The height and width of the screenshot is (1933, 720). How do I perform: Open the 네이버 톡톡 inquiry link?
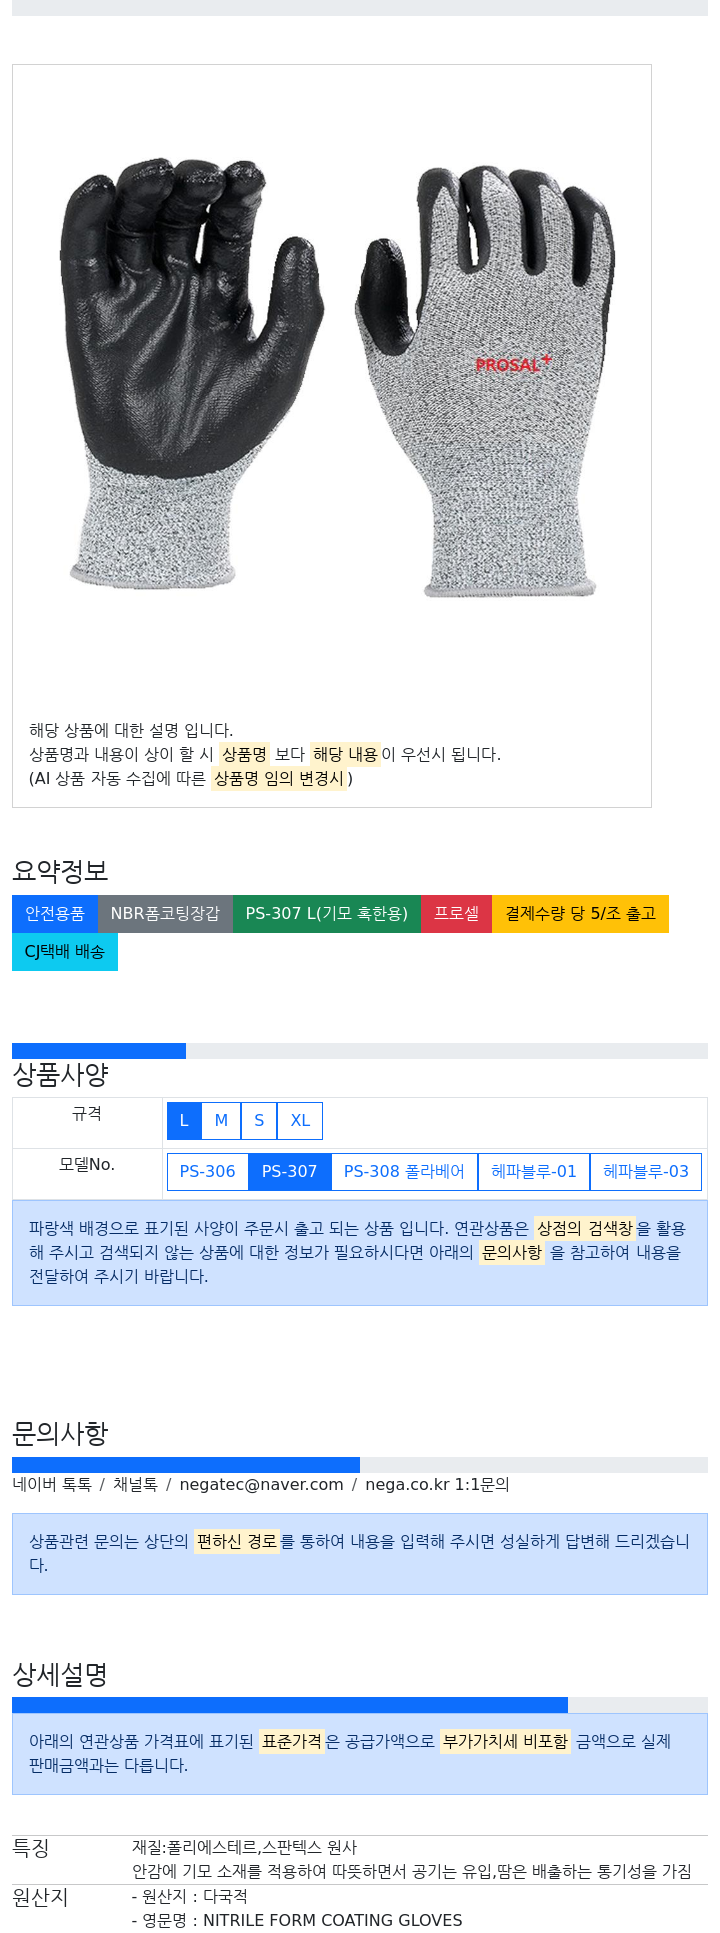click(52, 1485)
